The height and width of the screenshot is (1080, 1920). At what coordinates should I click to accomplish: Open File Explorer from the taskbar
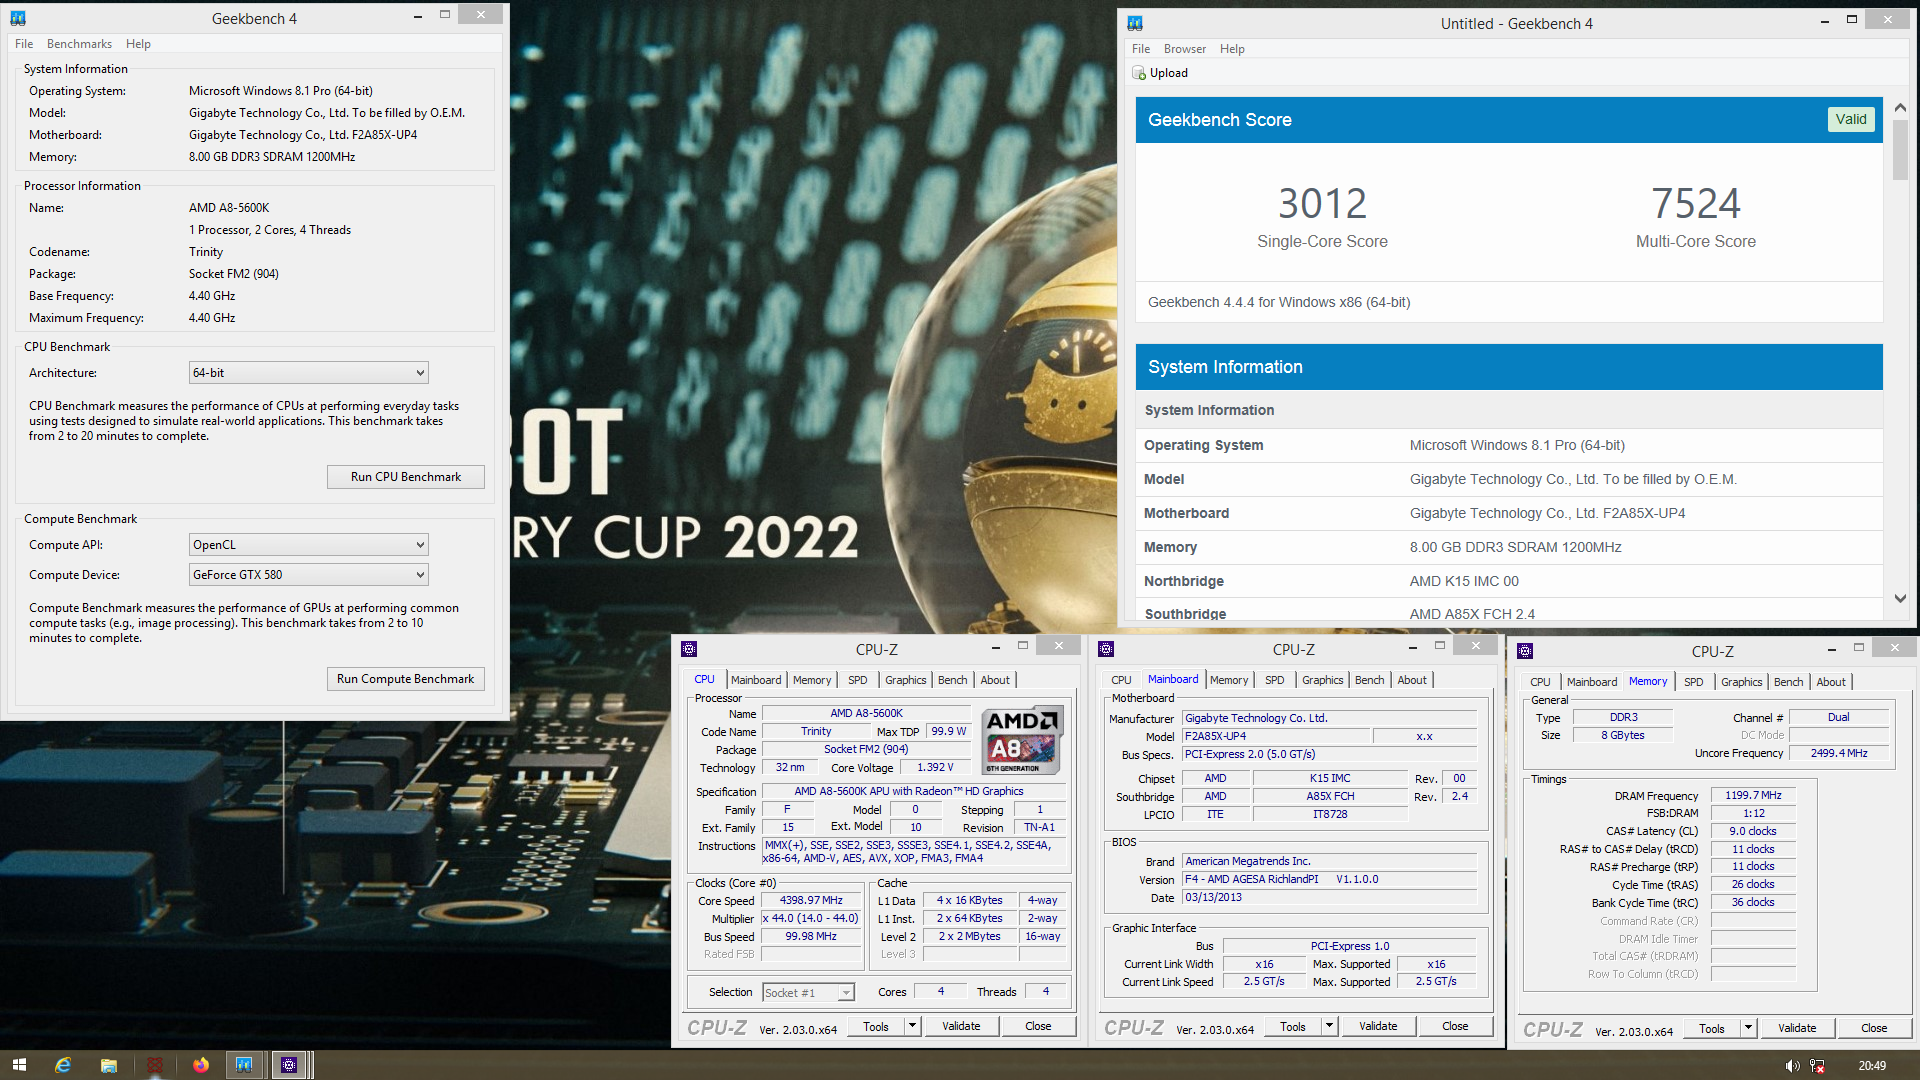pos(109,1065)
